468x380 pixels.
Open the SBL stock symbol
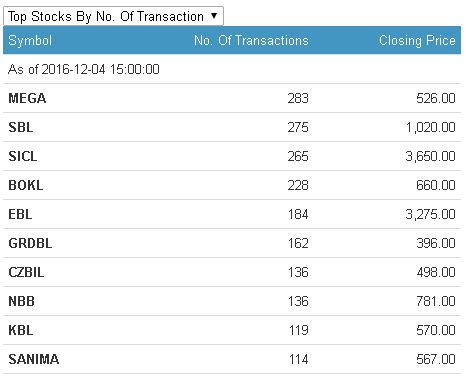21,127
